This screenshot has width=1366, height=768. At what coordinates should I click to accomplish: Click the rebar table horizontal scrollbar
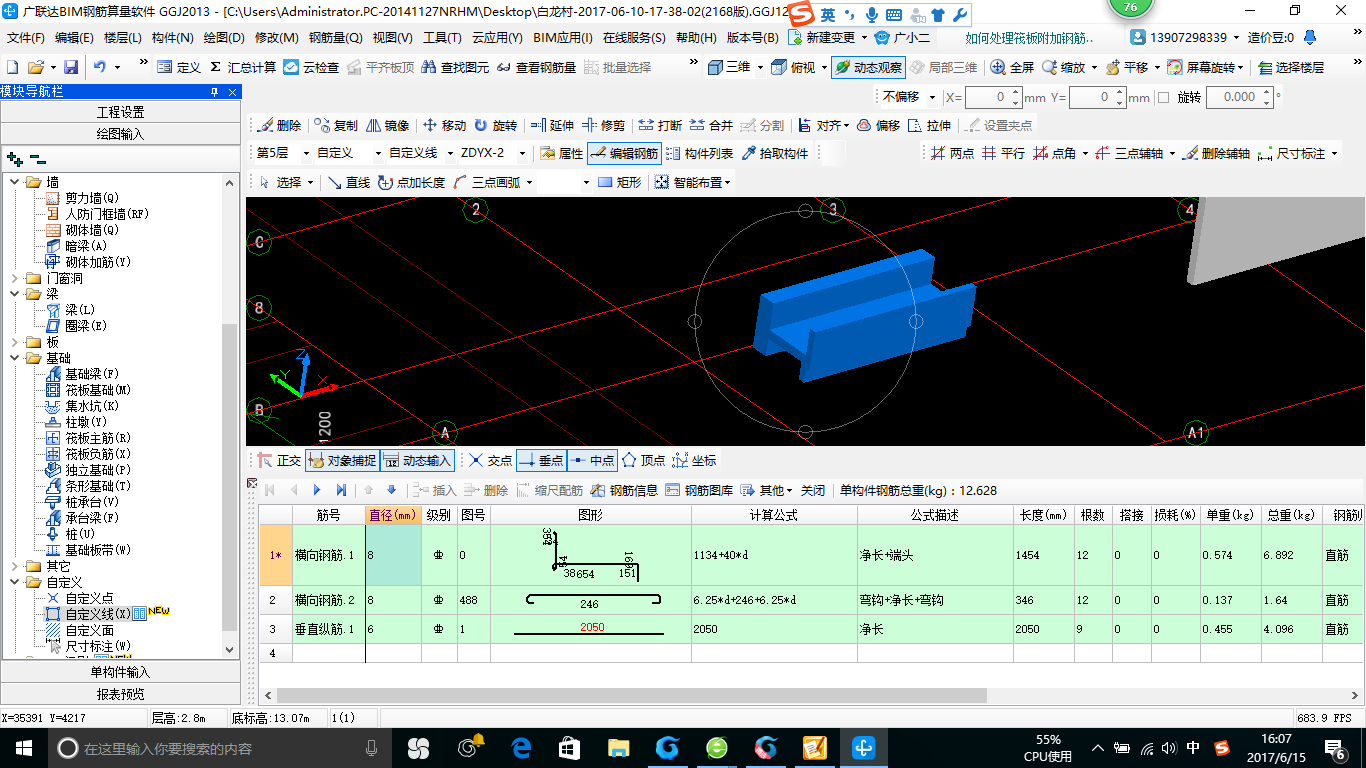coord(632,695)
